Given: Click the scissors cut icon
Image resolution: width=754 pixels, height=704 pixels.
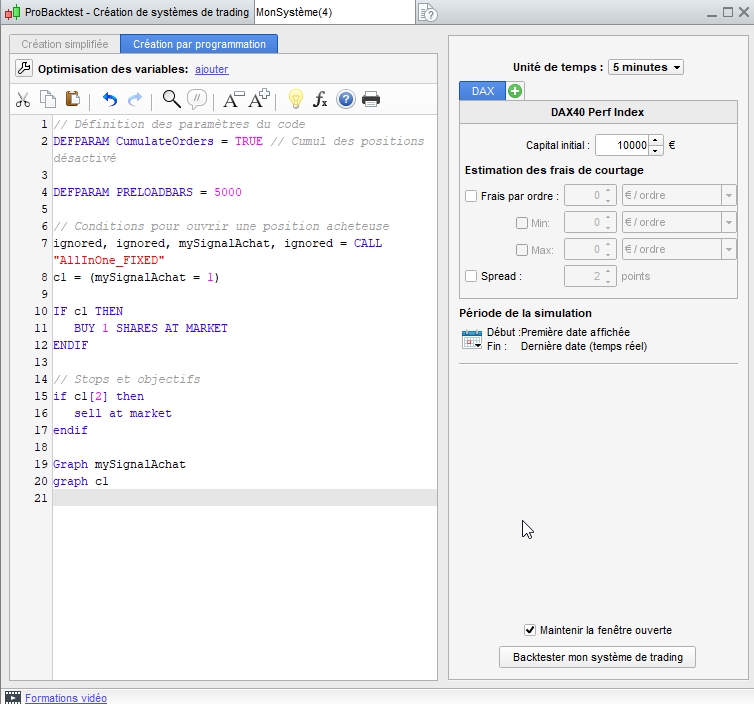Looking at the screenshot, I should [x=23, y=99].
